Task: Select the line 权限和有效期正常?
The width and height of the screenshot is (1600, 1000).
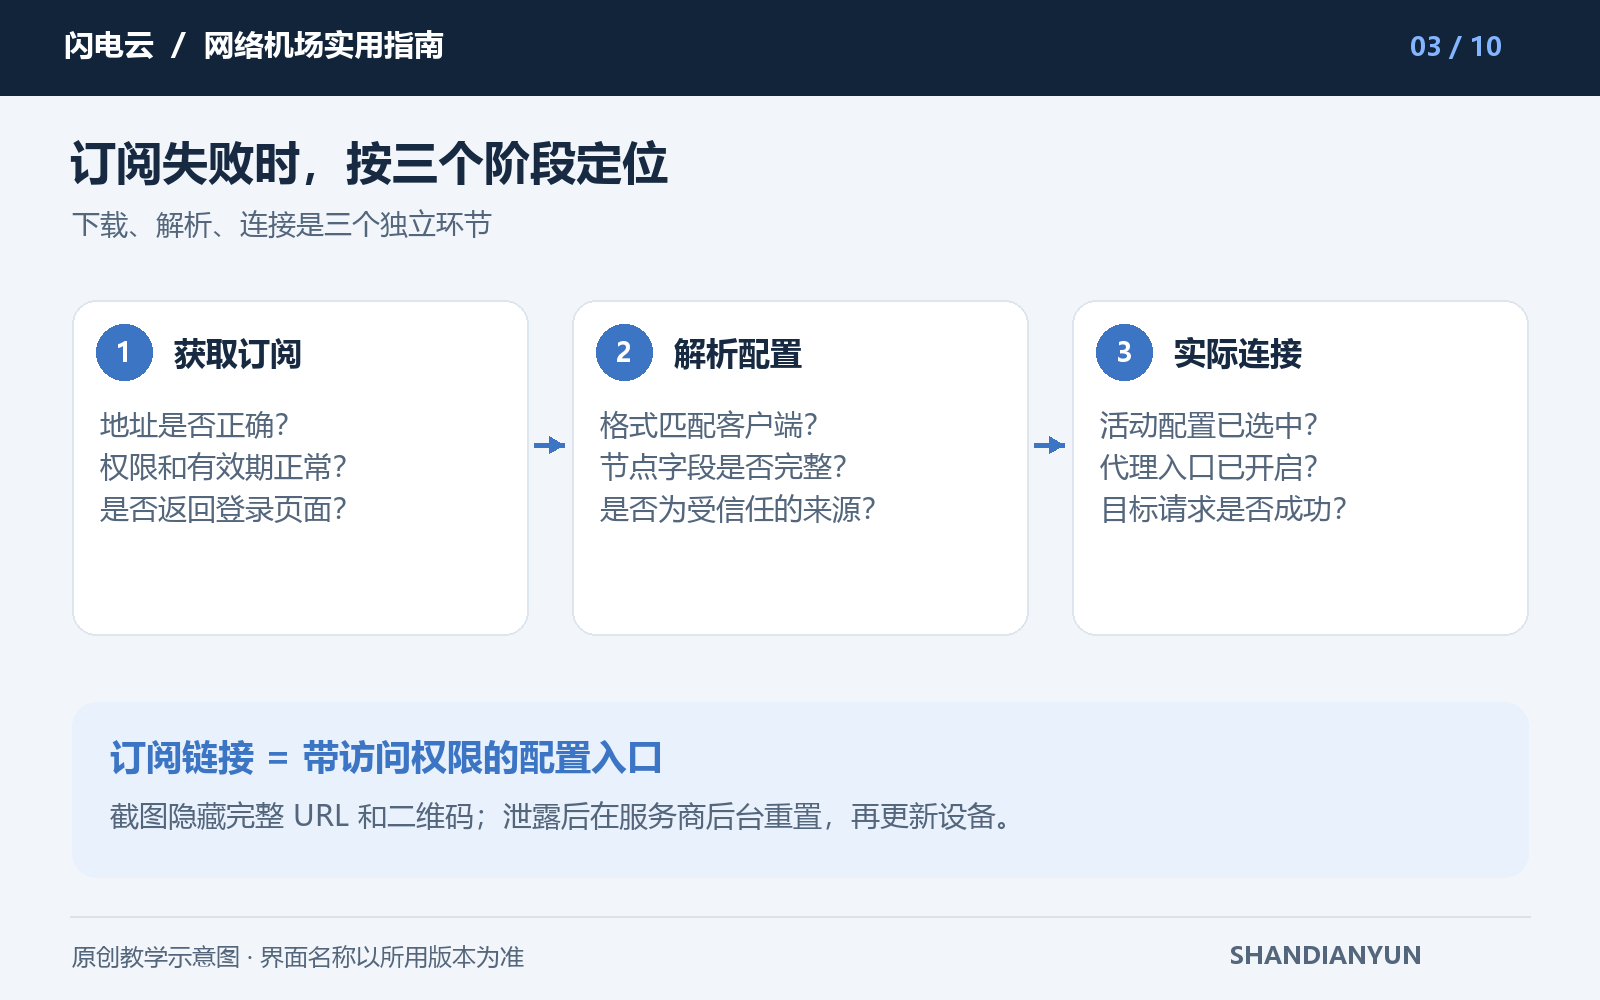Action: click(x=223, y=467)
